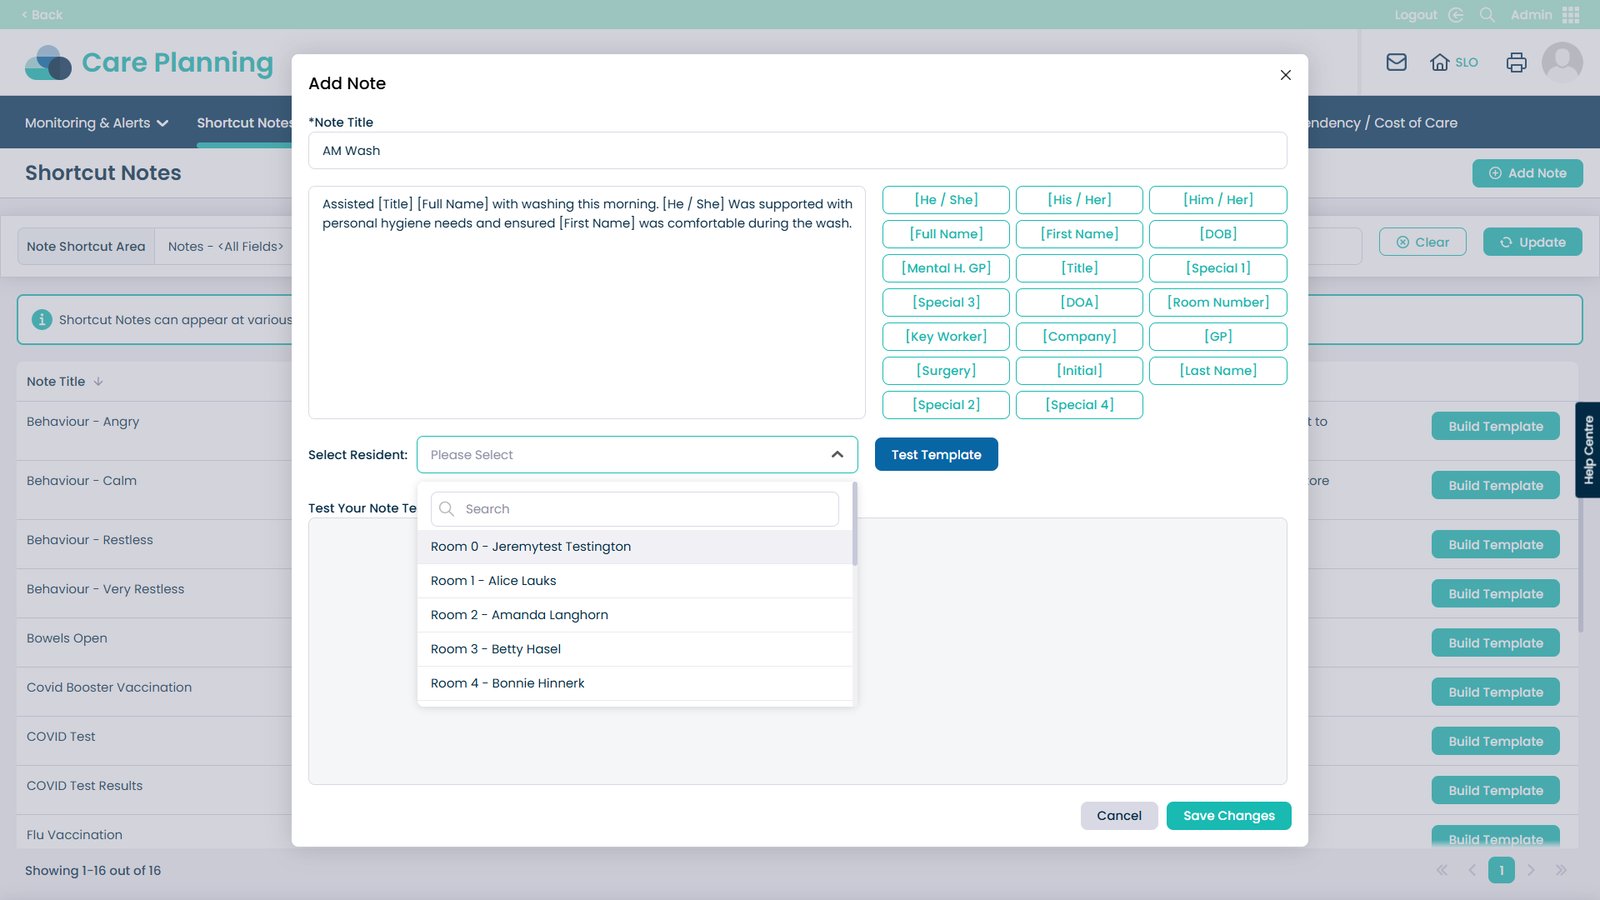The width and height of the screenshot is (1600, 900).
Task: Click into the note body text area
Action: tap(587, 302)
